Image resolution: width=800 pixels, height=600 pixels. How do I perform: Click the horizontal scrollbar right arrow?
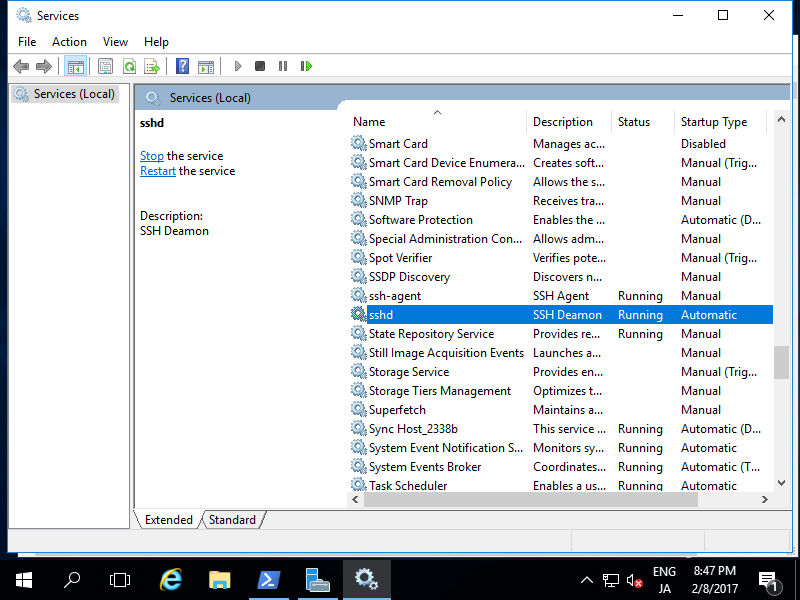pyautogui.click(x=764, y=499)
